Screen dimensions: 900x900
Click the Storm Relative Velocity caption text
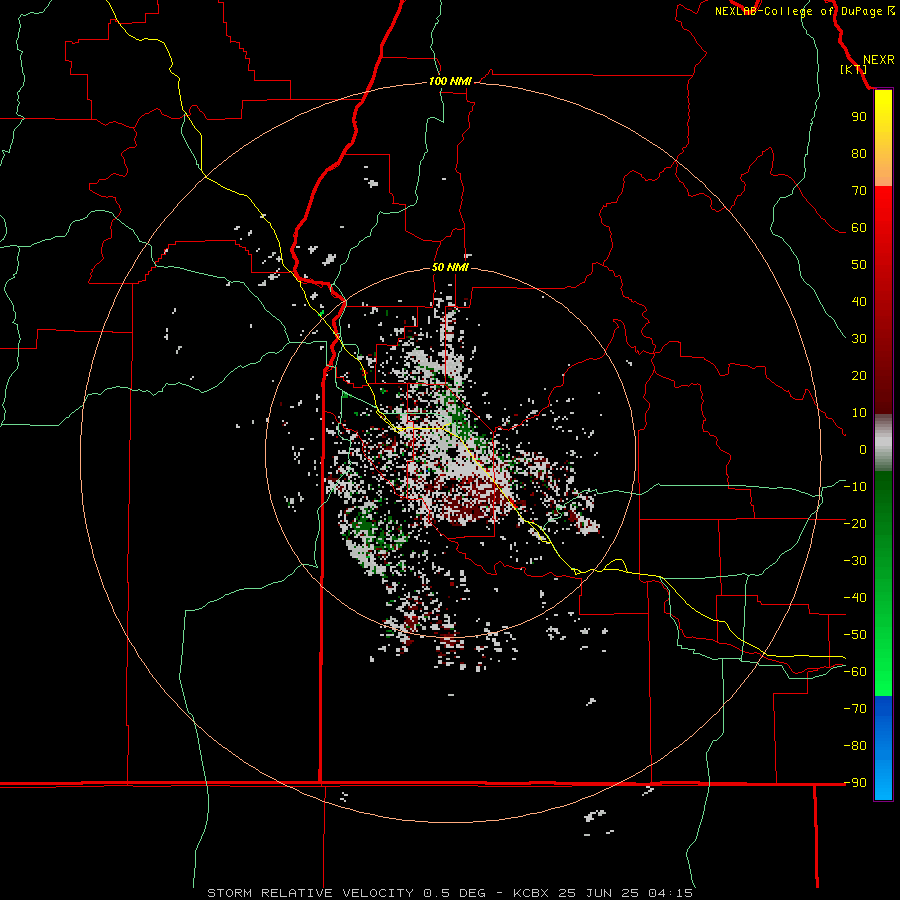coord(450,893)
